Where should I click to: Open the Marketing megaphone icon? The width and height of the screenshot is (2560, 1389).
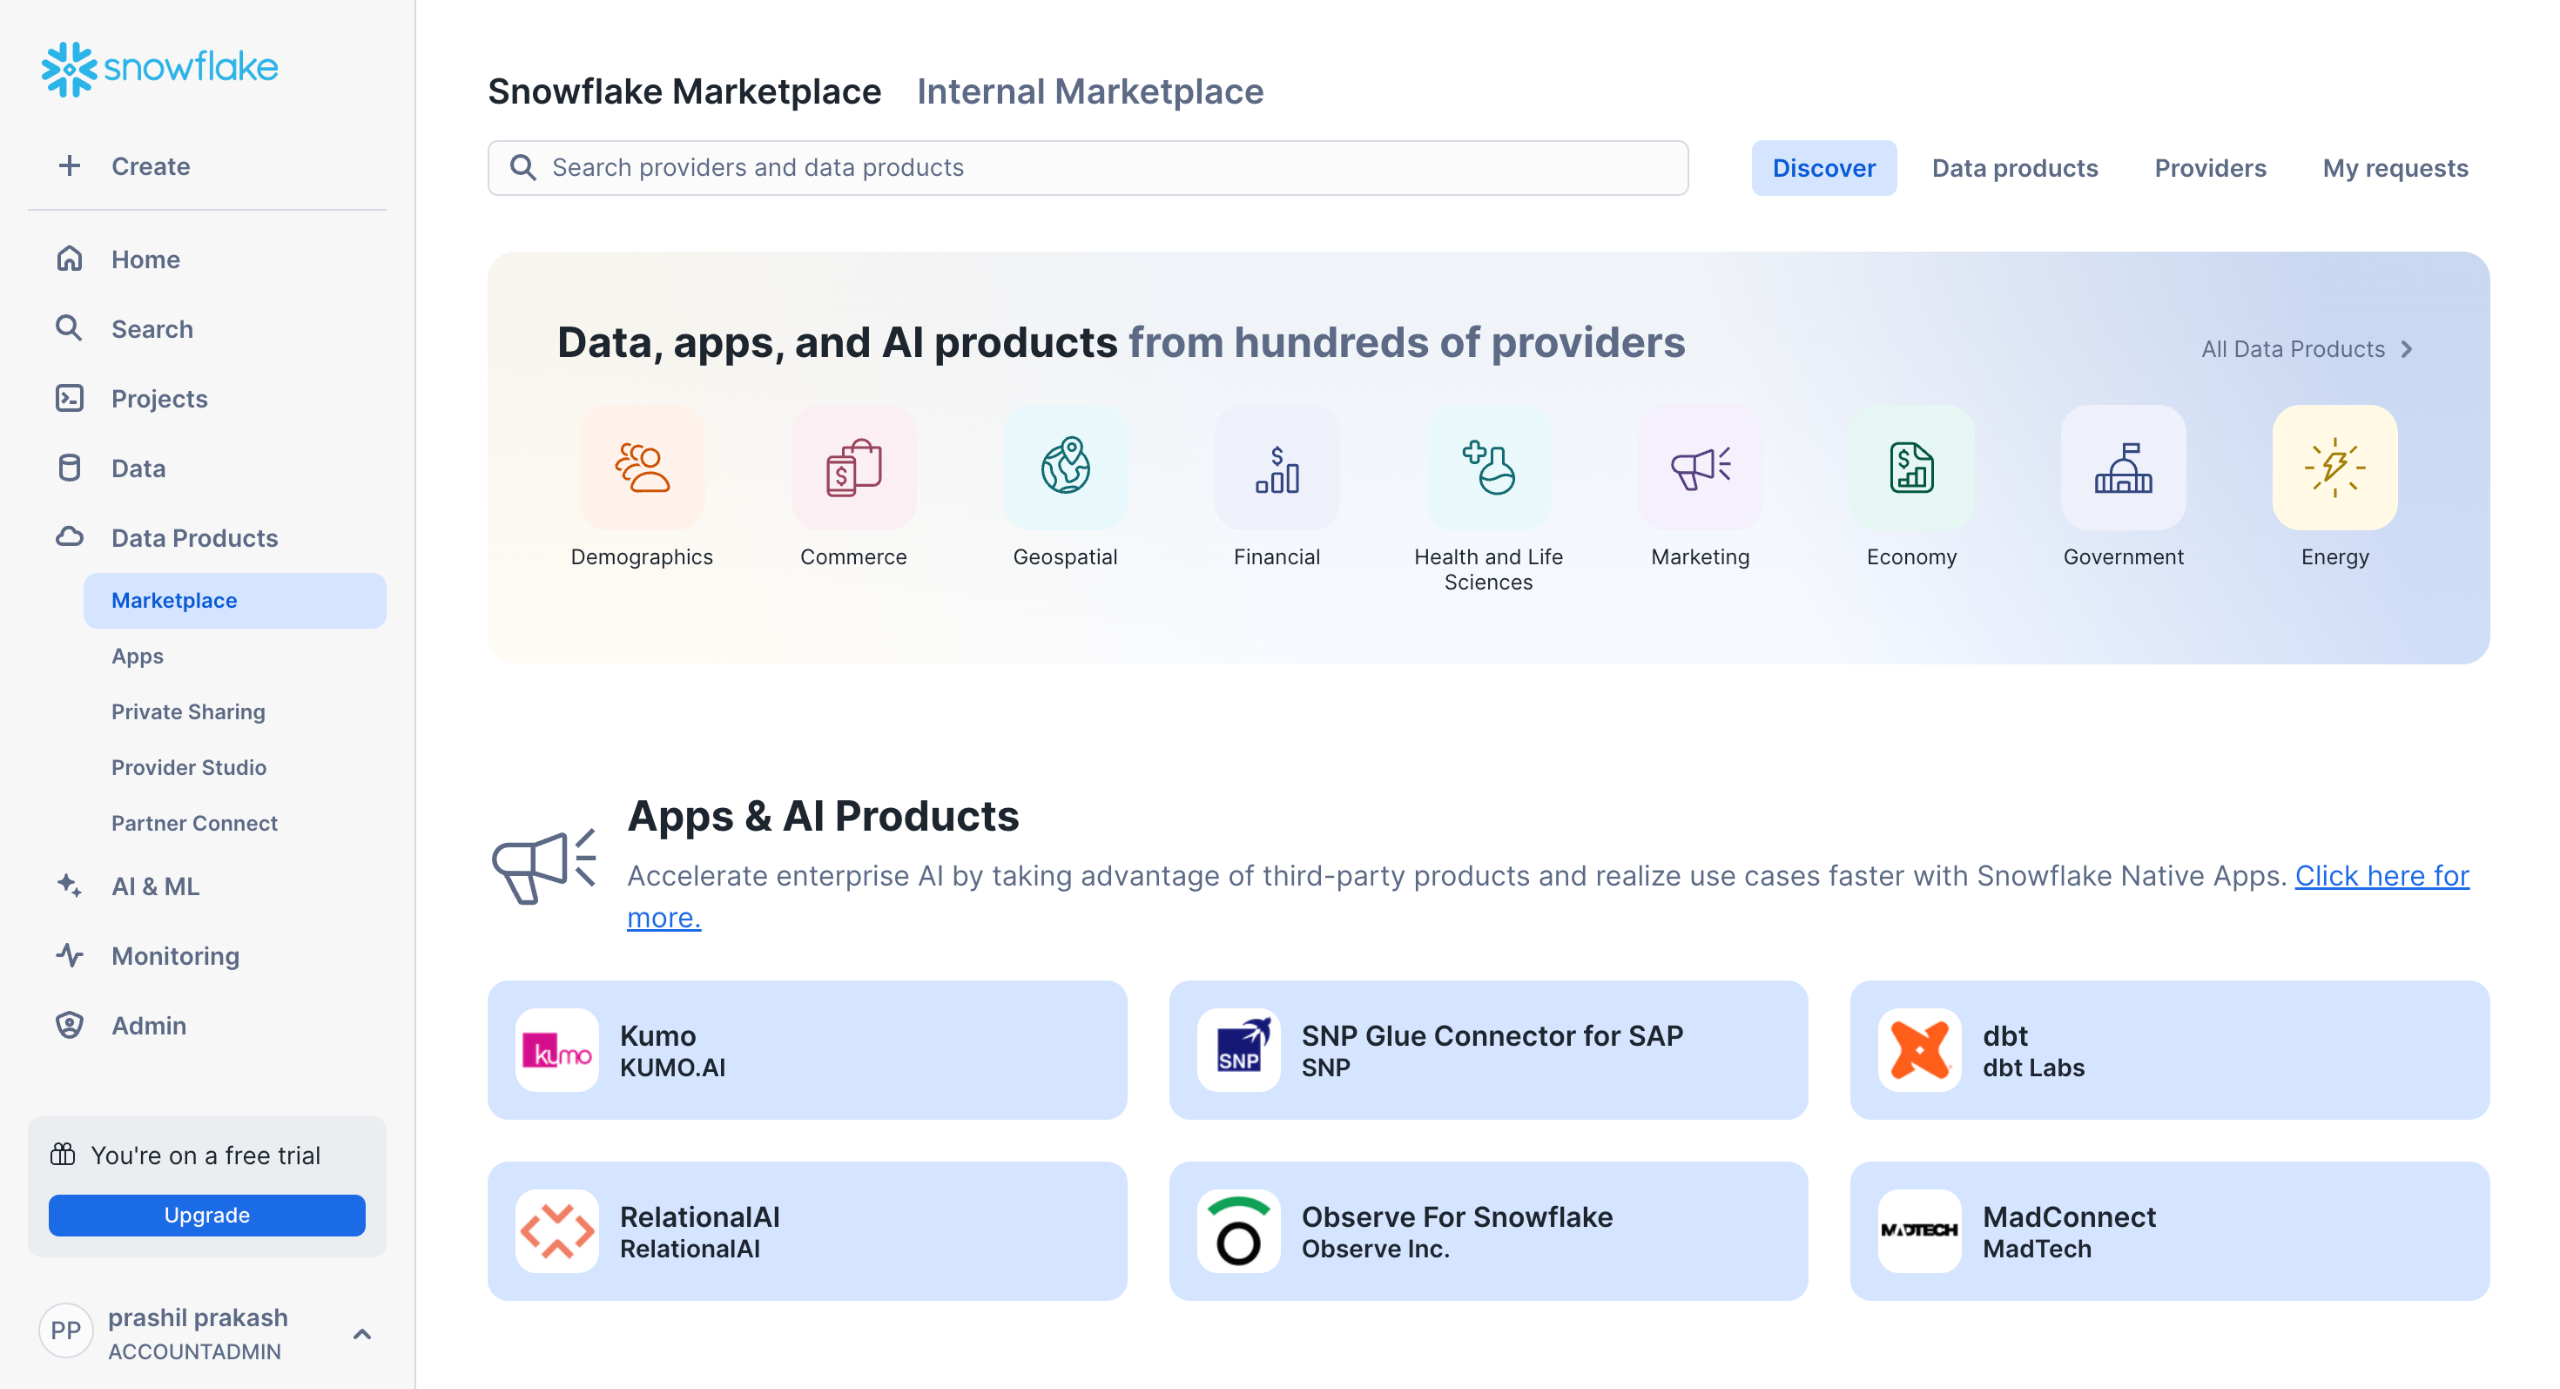(x=1700, y=467)
